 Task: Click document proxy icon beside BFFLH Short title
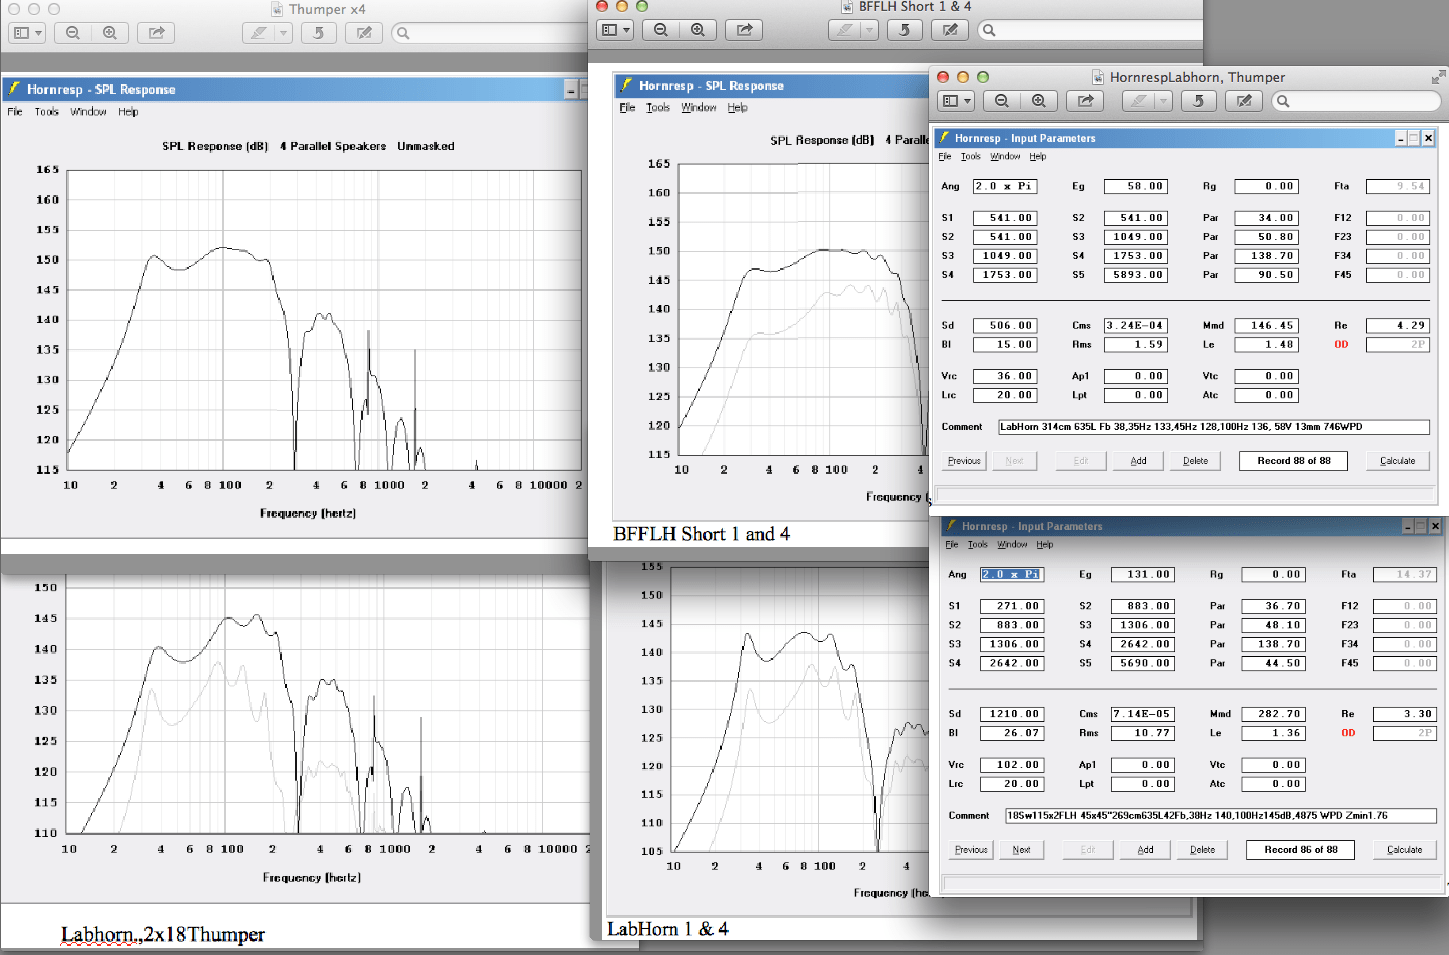point(847,6)
